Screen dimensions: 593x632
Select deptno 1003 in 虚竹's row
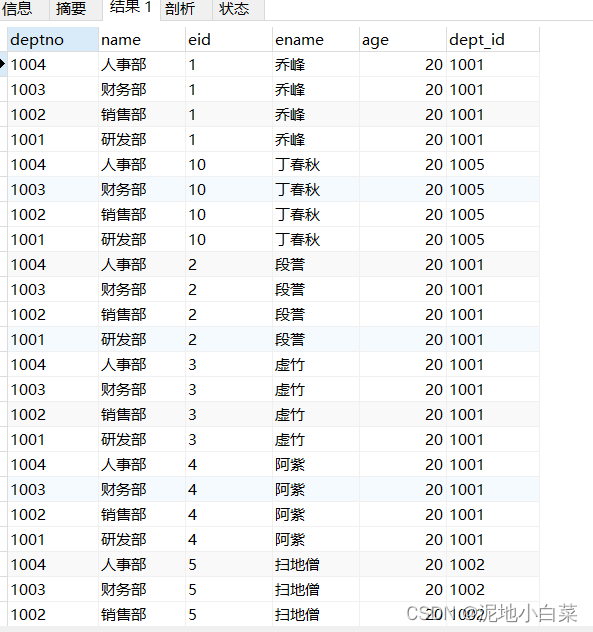[x=53, y=389]
